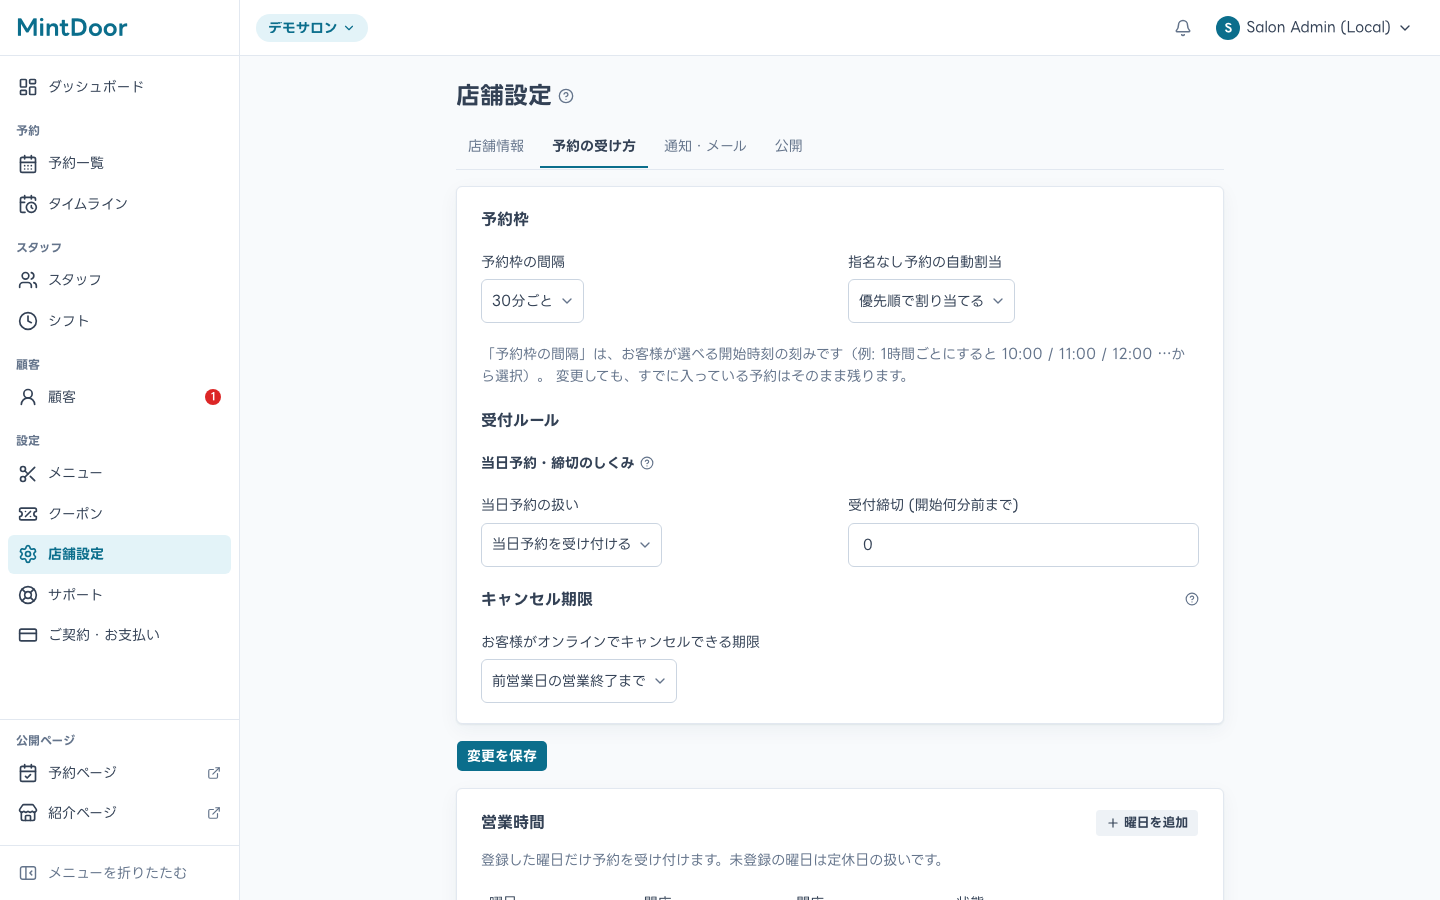Click the MintDoor logo

(x=72, y=27)
